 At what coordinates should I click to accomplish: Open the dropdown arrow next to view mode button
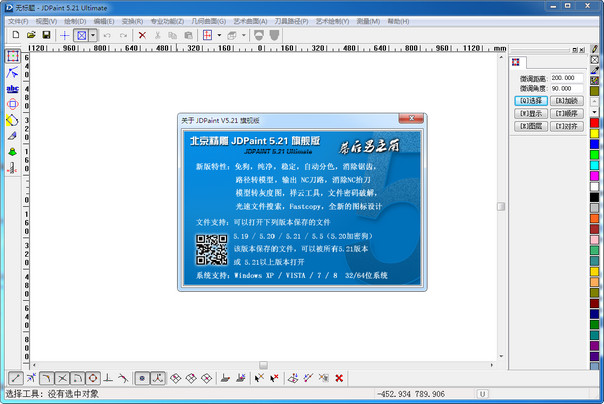click(x=93, y=34)
